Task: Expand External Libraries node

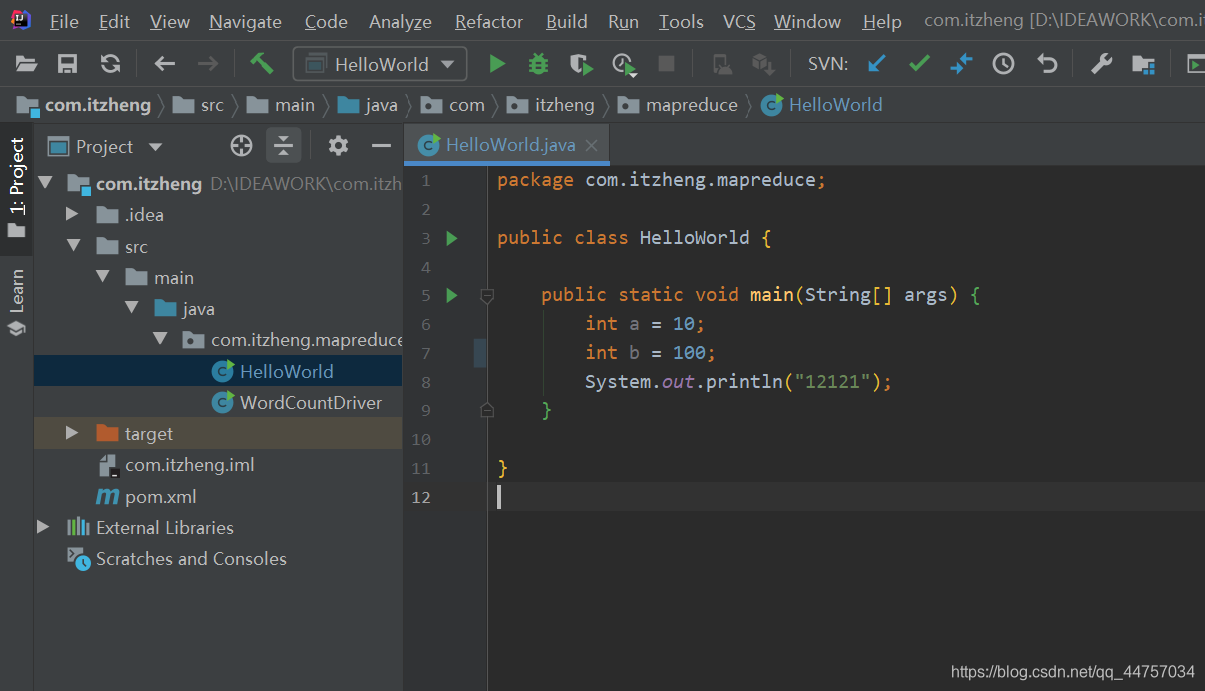Action: point(43,527)
